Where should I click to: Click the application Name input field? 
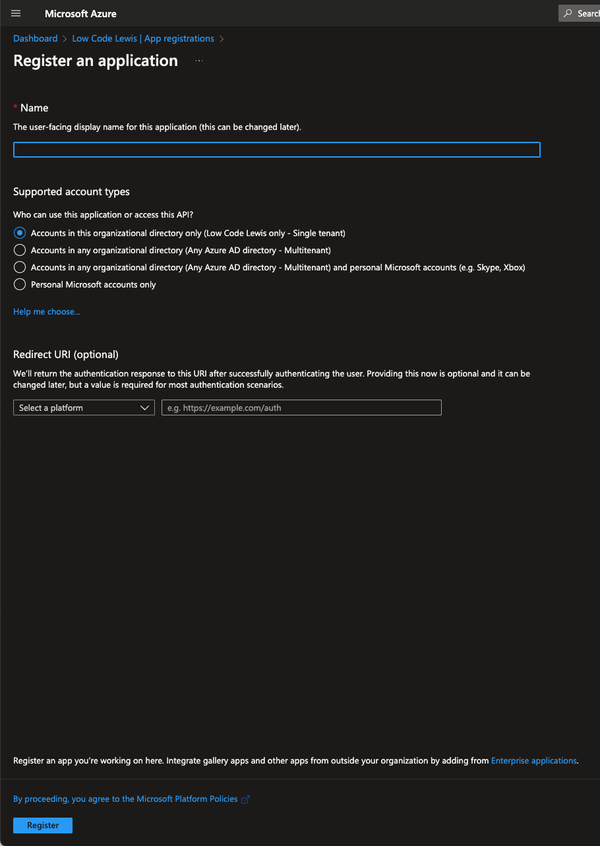(x=275, y=149)
